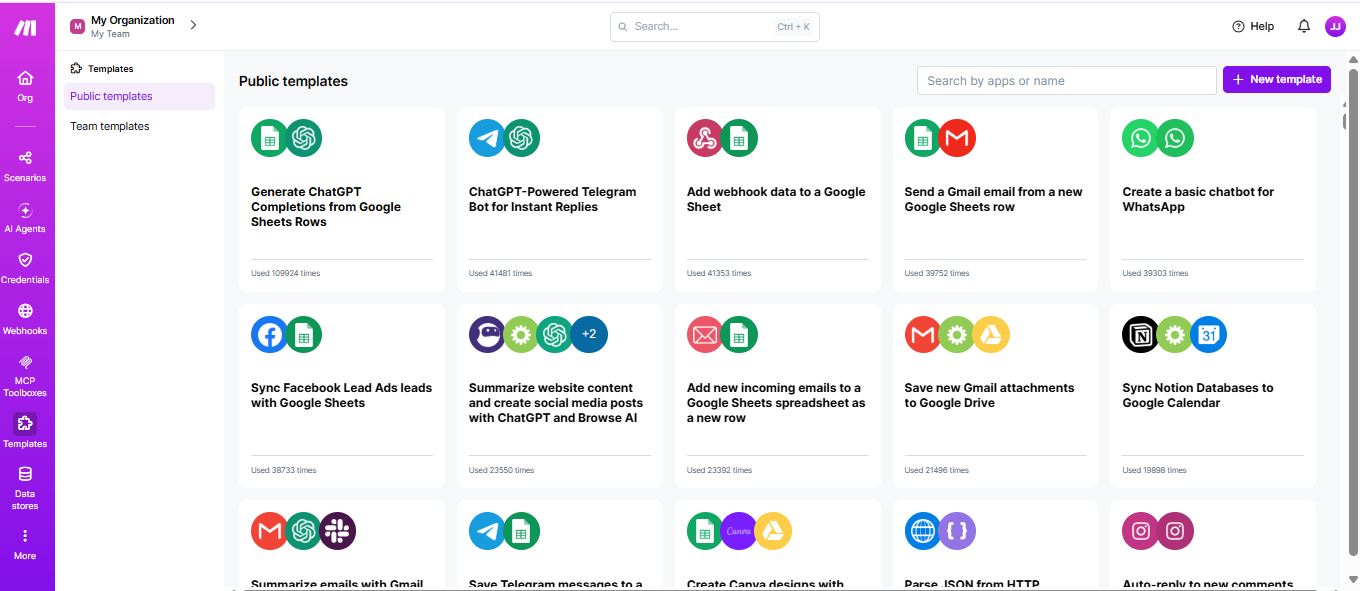Click the Instagram icons on Auto-reply card
Image resolution: width=1360 pixels, height=591 pixels.
1158,531
